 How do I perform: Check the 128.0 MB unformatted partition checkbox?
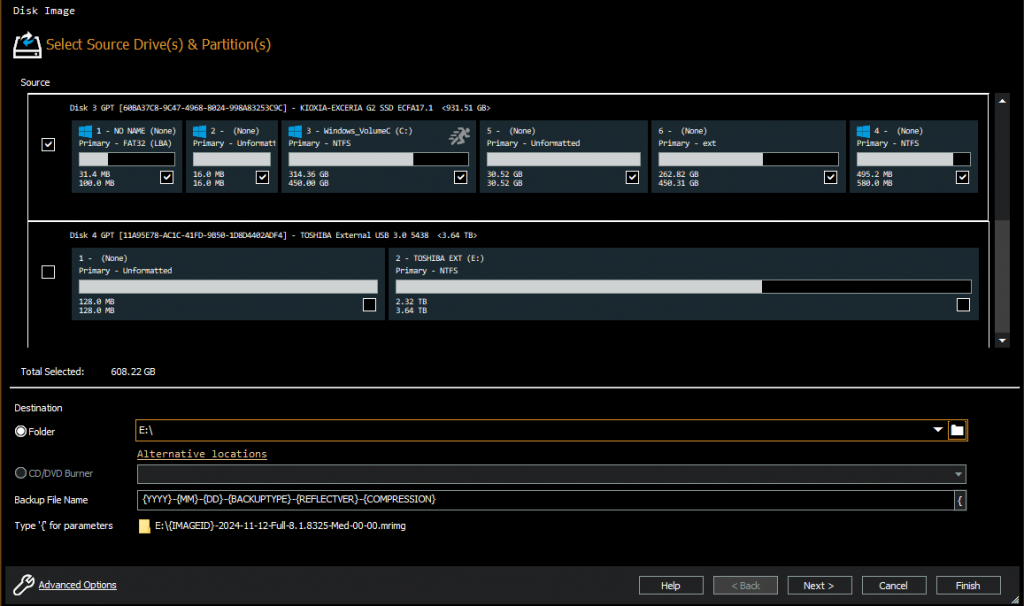point(369,304)
